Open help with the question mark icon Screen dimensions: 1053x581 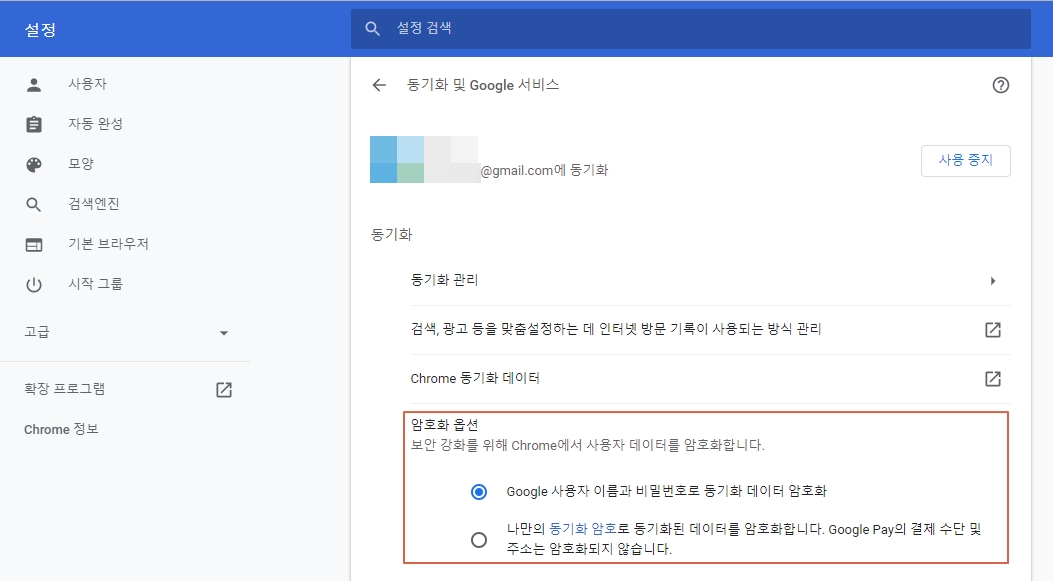[1001, 85]
